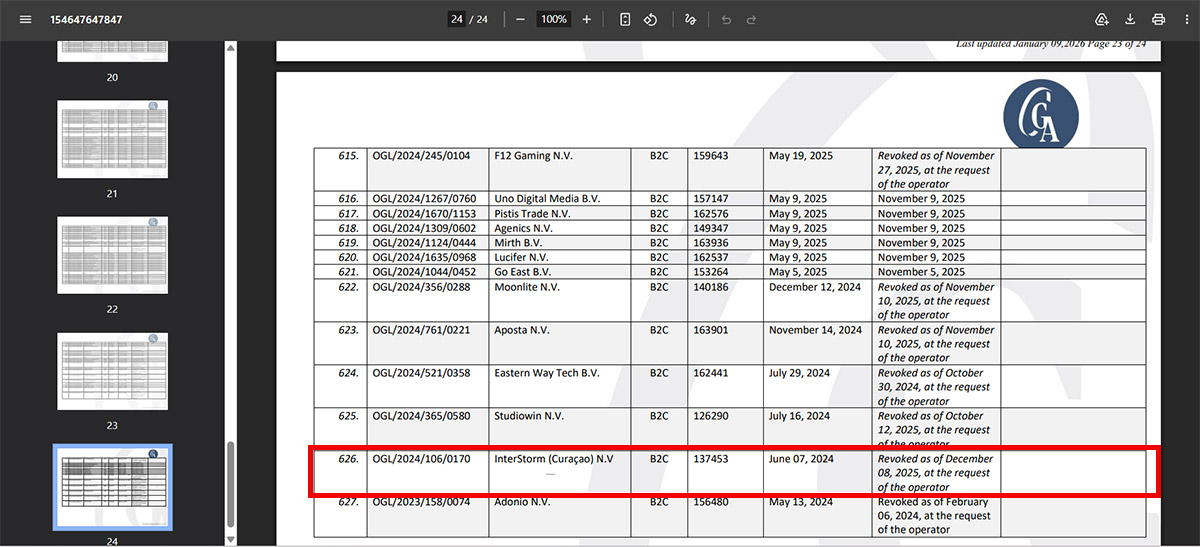This screenshot has width=1200, height=547.
Task: Click the undo arrow in toolbar
Action: [x=726, y=20]
